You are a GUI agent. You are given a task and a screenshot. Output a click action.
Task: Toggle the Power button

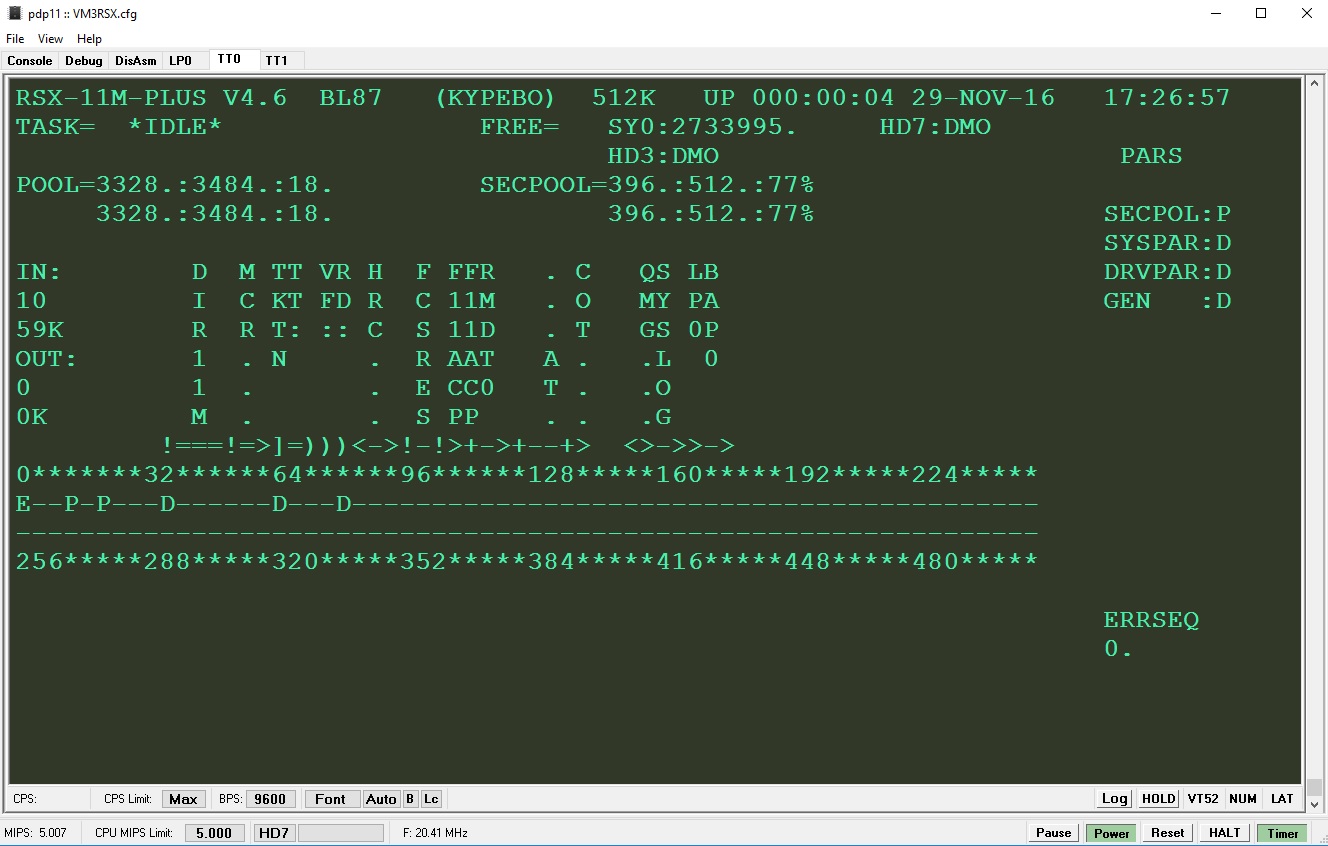pos(1111,833)
